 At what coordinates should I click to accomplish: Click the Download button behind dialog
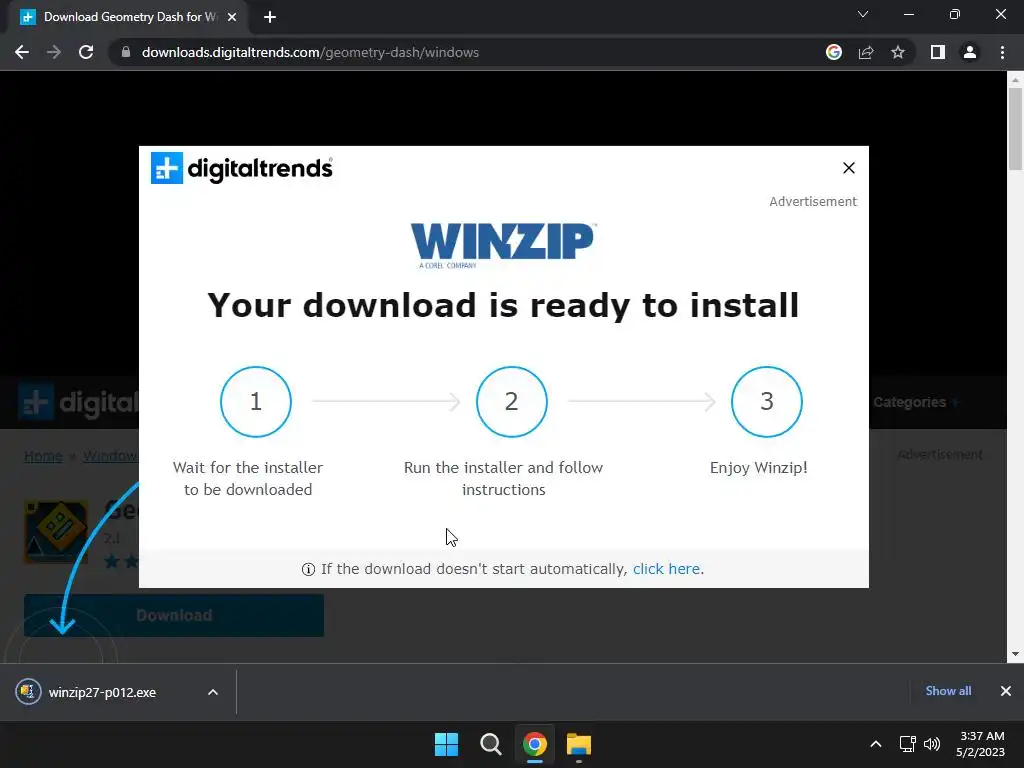[174, 615]
